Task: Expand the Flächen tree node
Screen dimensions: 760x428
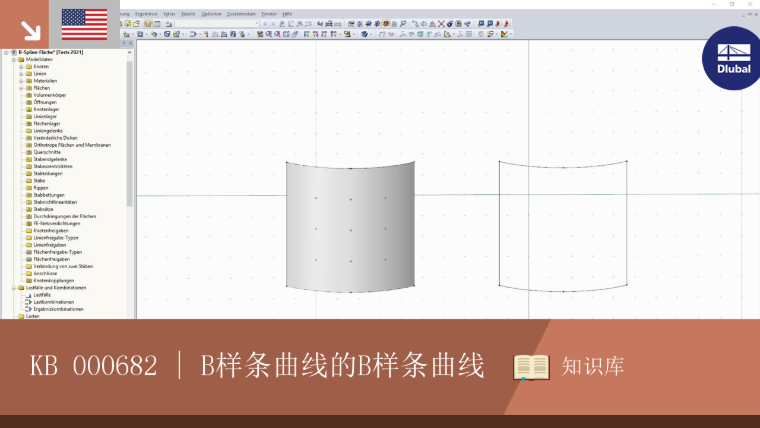Action: click(21, 88)
